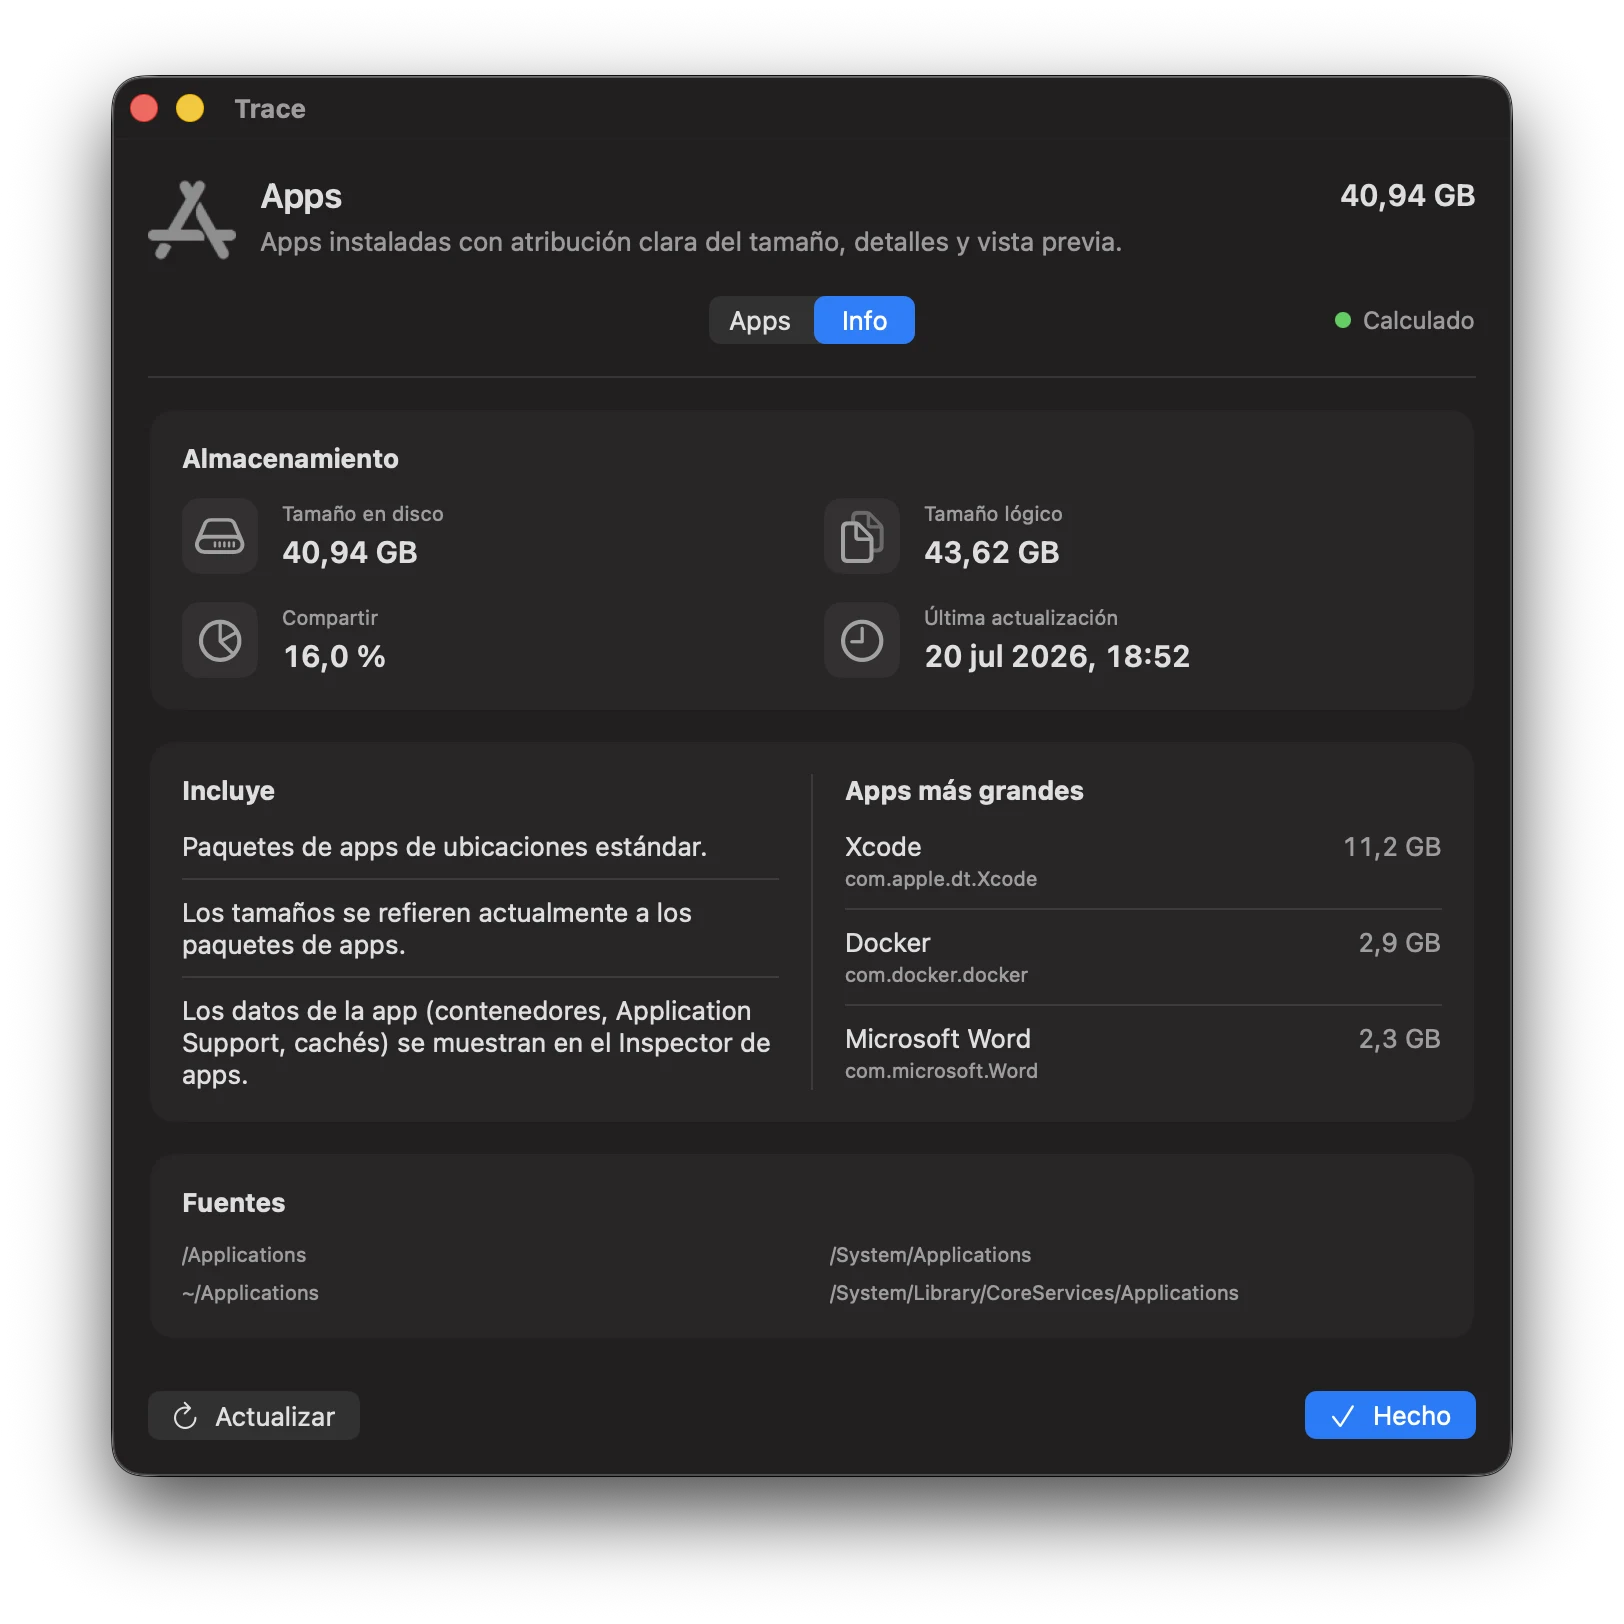1624x1624 pixels.
Task: Click the App Store Apps category icon
Action: [x=192, y=220]
